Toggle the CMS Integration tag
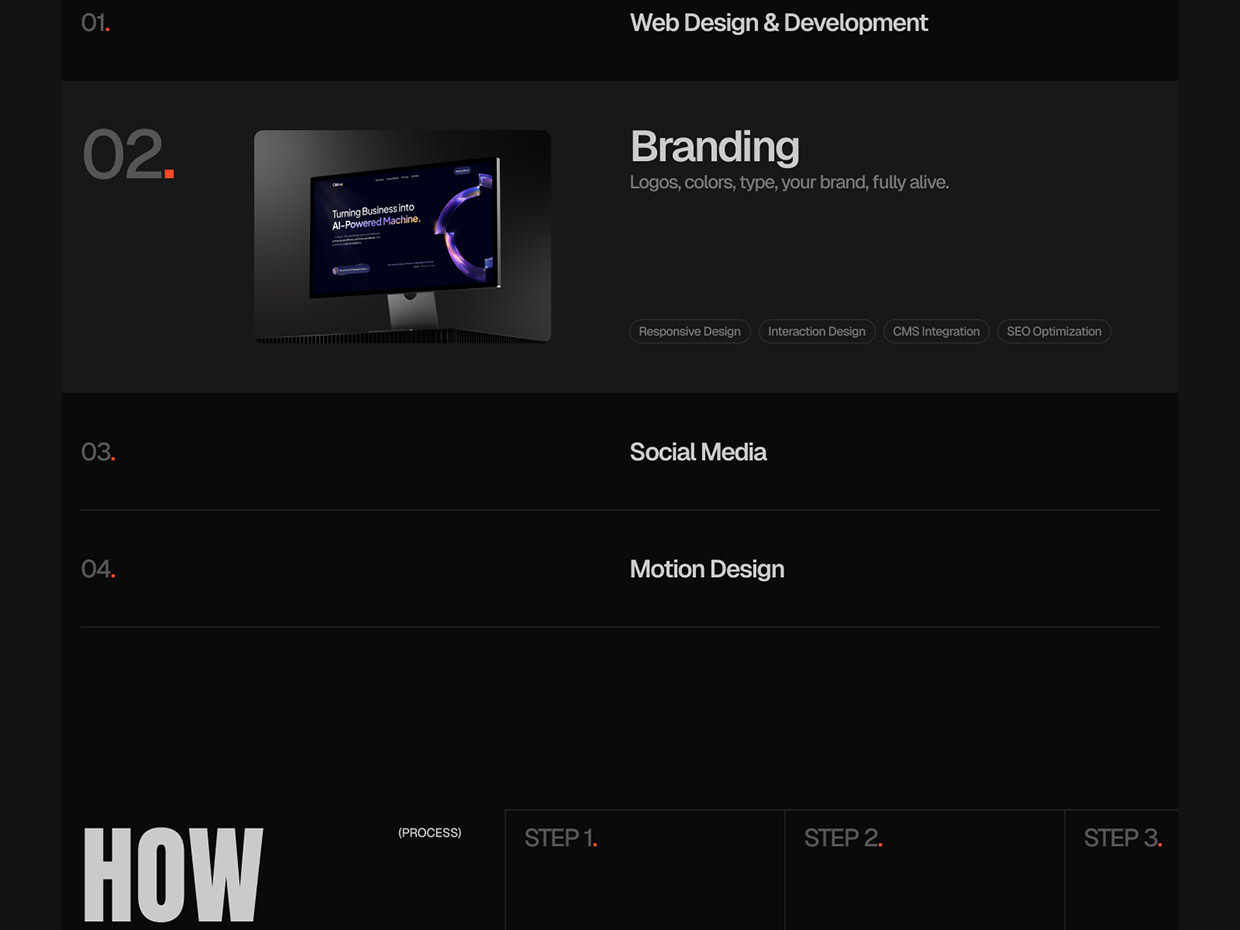The width and height of the screenshot is (1240, 930). pyautogui.click(x=936, y=331)
